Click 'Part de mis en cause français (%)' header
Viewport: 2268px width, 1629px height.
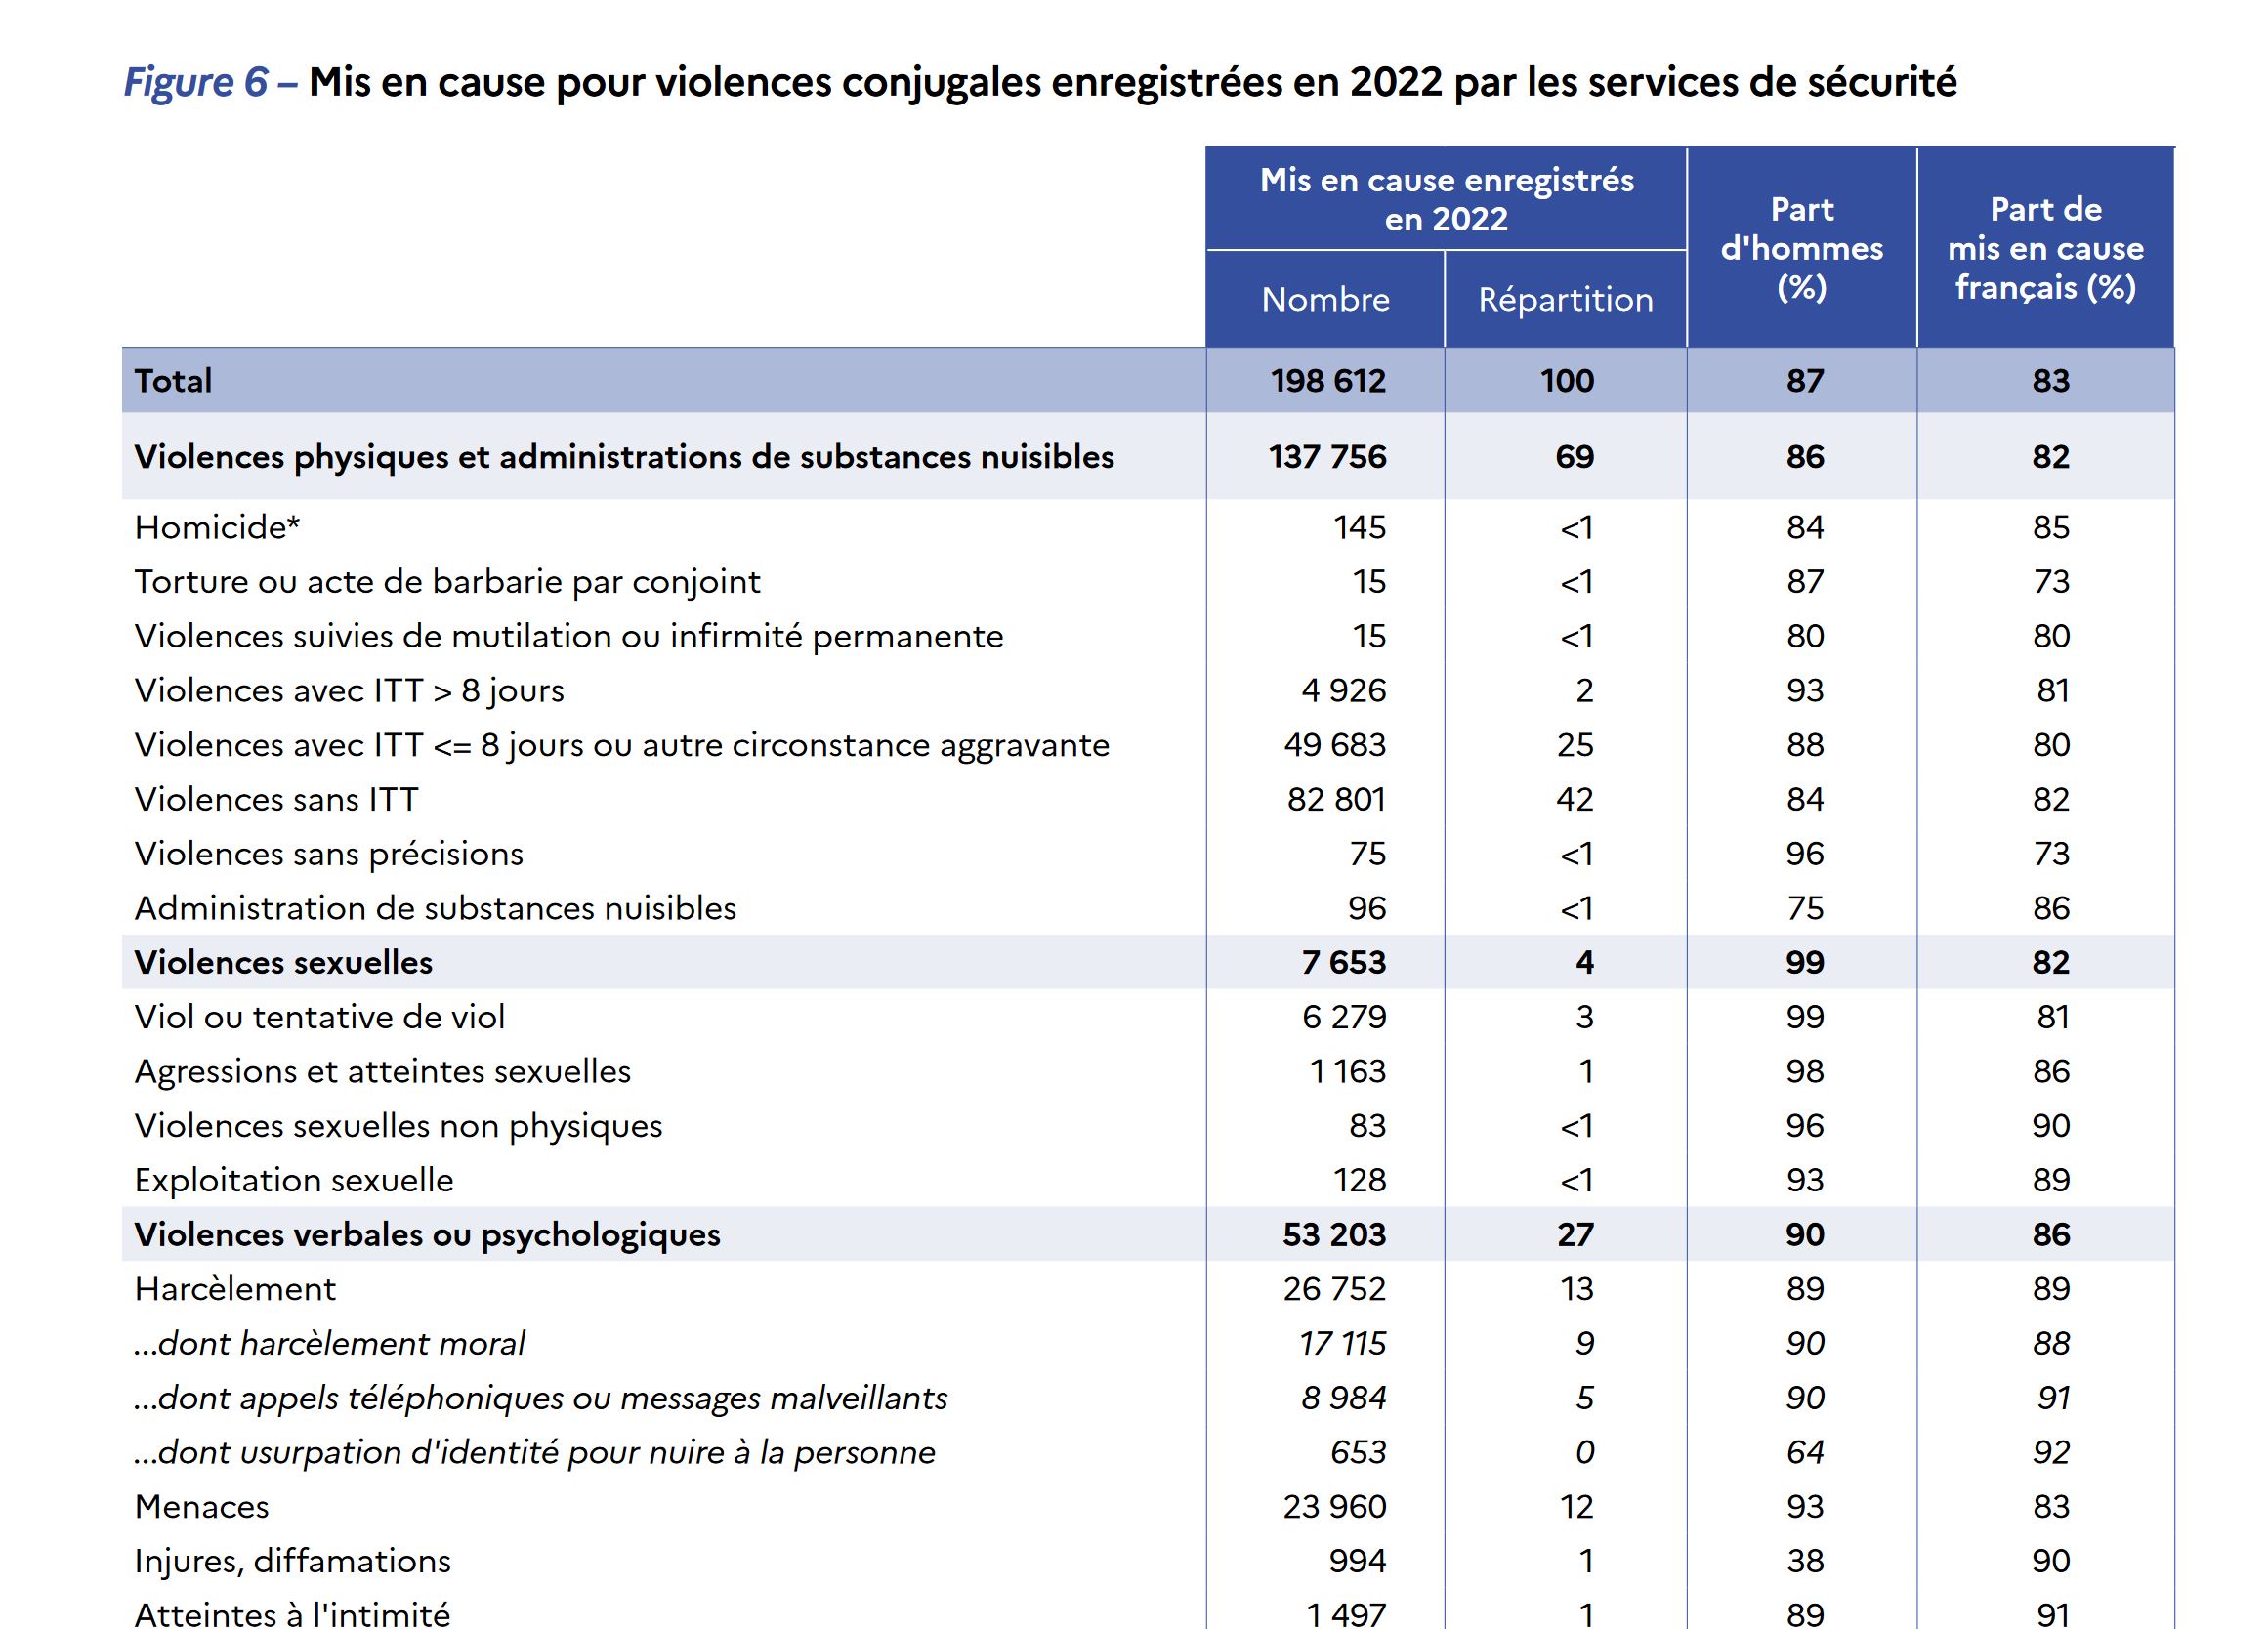(2046, 248)
